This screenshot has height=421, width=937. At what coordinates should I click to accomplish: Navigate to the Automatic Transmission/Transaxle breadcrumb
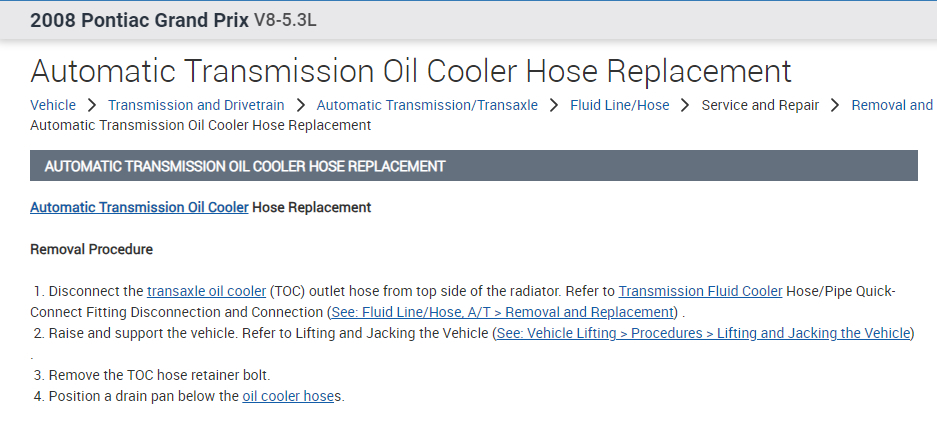pyautogui.click(x=427, y=105)
